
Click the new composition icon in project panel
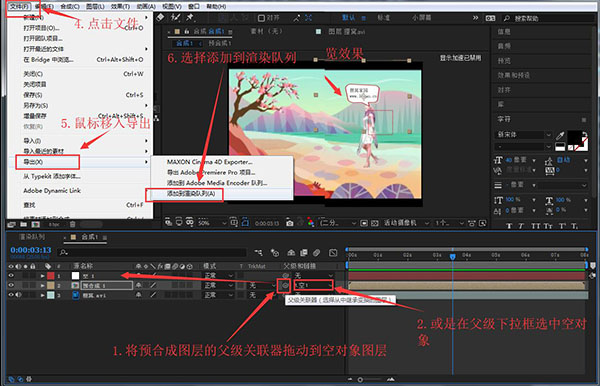click(x=36, y=224)
